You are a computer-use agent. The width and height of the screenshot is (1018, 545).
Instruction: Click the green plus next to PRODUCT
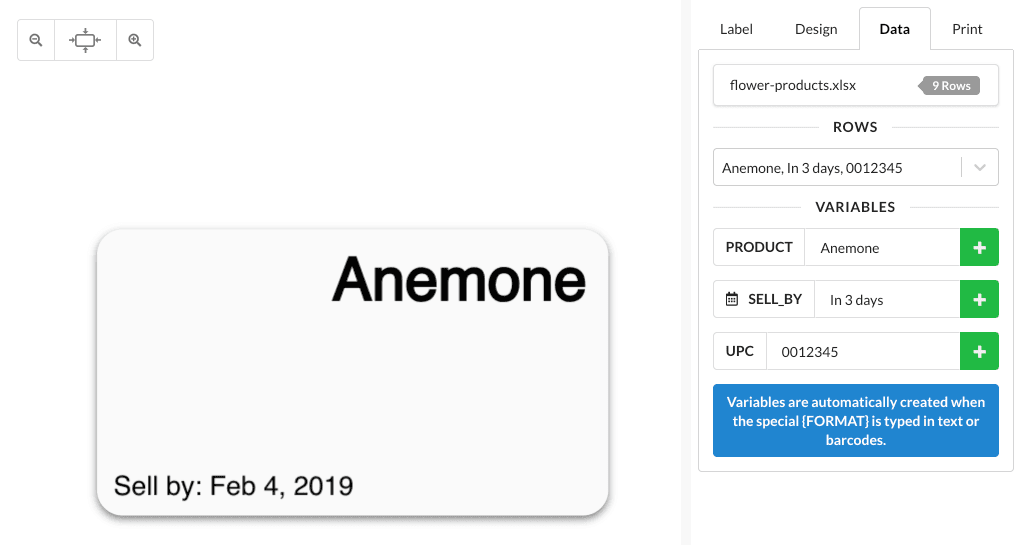pyautogui.click(x=979, y=247)
